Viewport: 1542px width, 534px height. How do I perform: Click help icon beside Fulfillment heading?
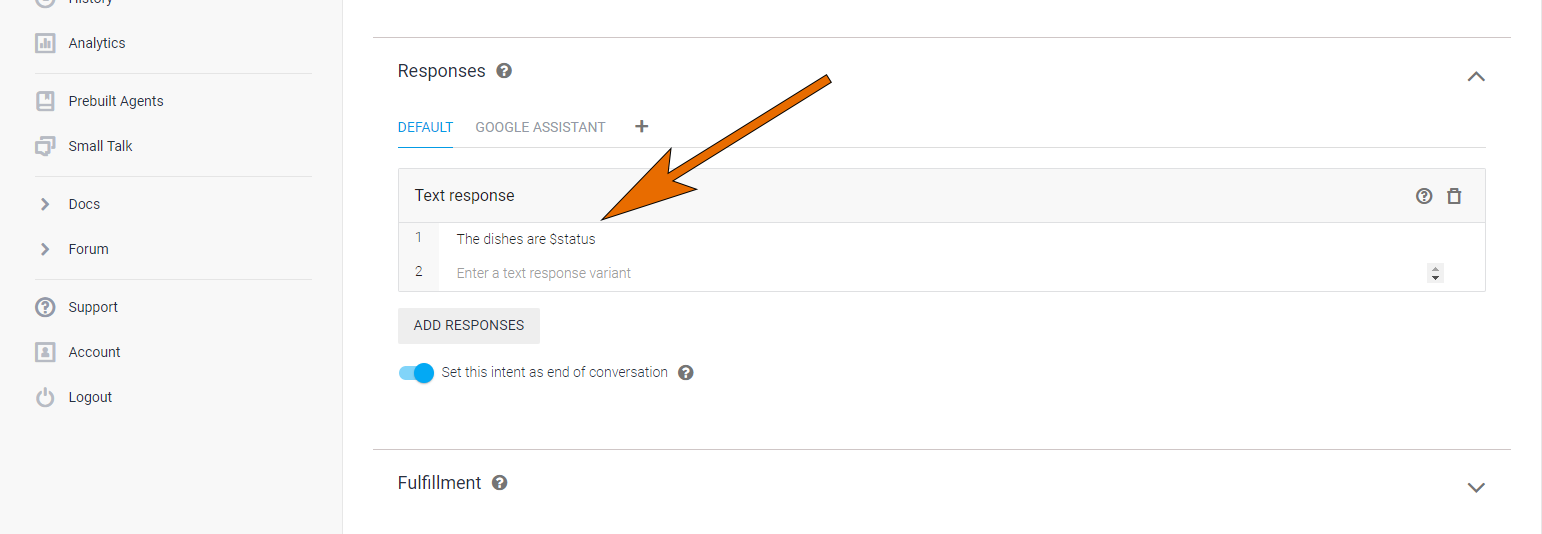pos(500,483)
